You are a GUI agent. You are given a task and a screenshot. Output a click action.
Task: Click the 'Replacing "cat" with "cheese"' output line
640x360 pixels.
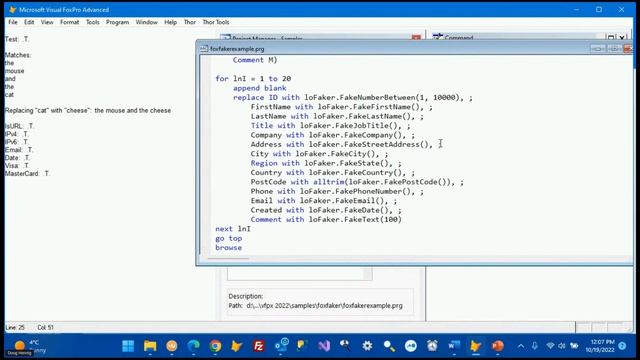point(88,110)
